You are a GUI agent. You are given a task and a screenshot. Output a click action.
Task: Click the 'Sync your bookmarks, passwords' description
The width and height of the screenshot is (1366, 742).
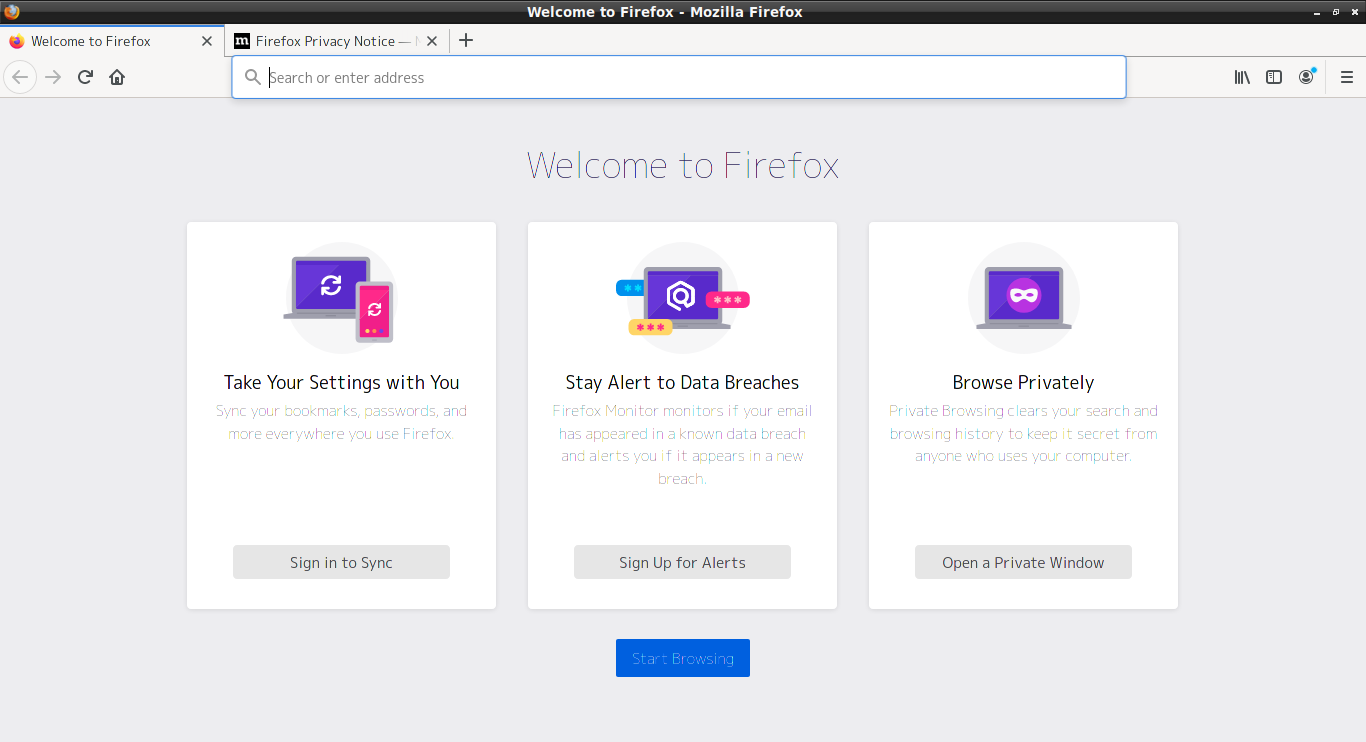point(341,422)
